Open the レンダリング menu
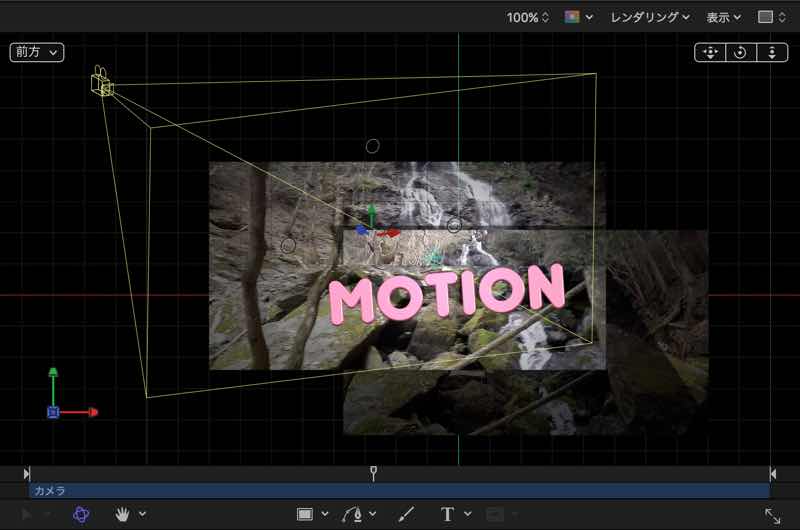This screenshot has height=530, width=800. [650, 17]
